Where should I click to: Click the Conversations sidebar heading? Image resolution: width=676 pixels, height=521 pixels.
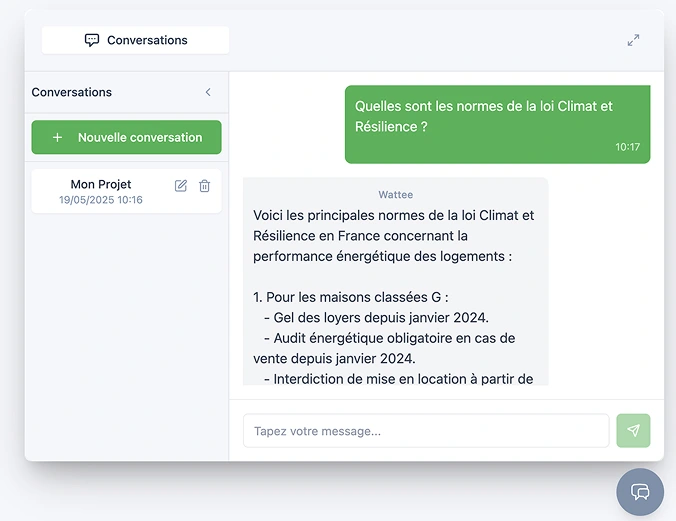pos(72,92)
